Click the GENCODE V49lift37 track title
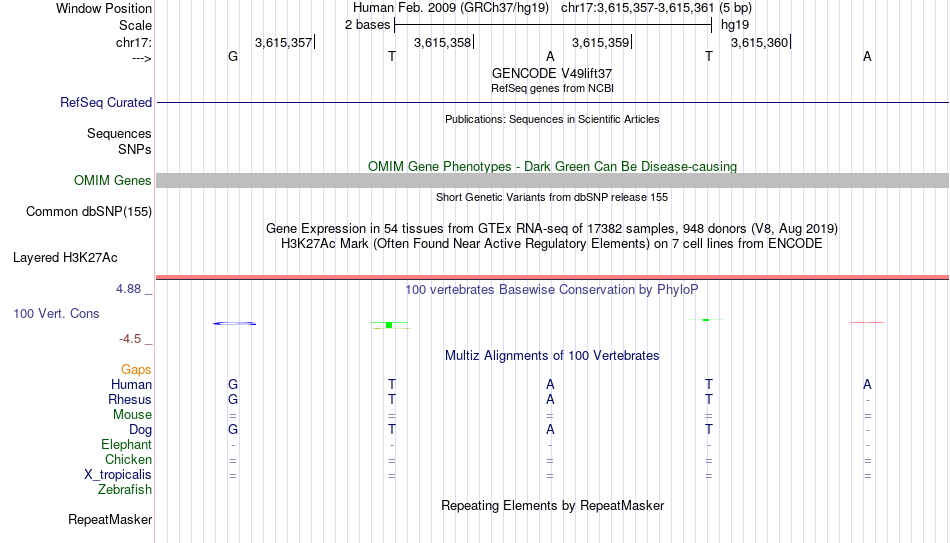Viewport: 950px width, 543px height. 552,73
